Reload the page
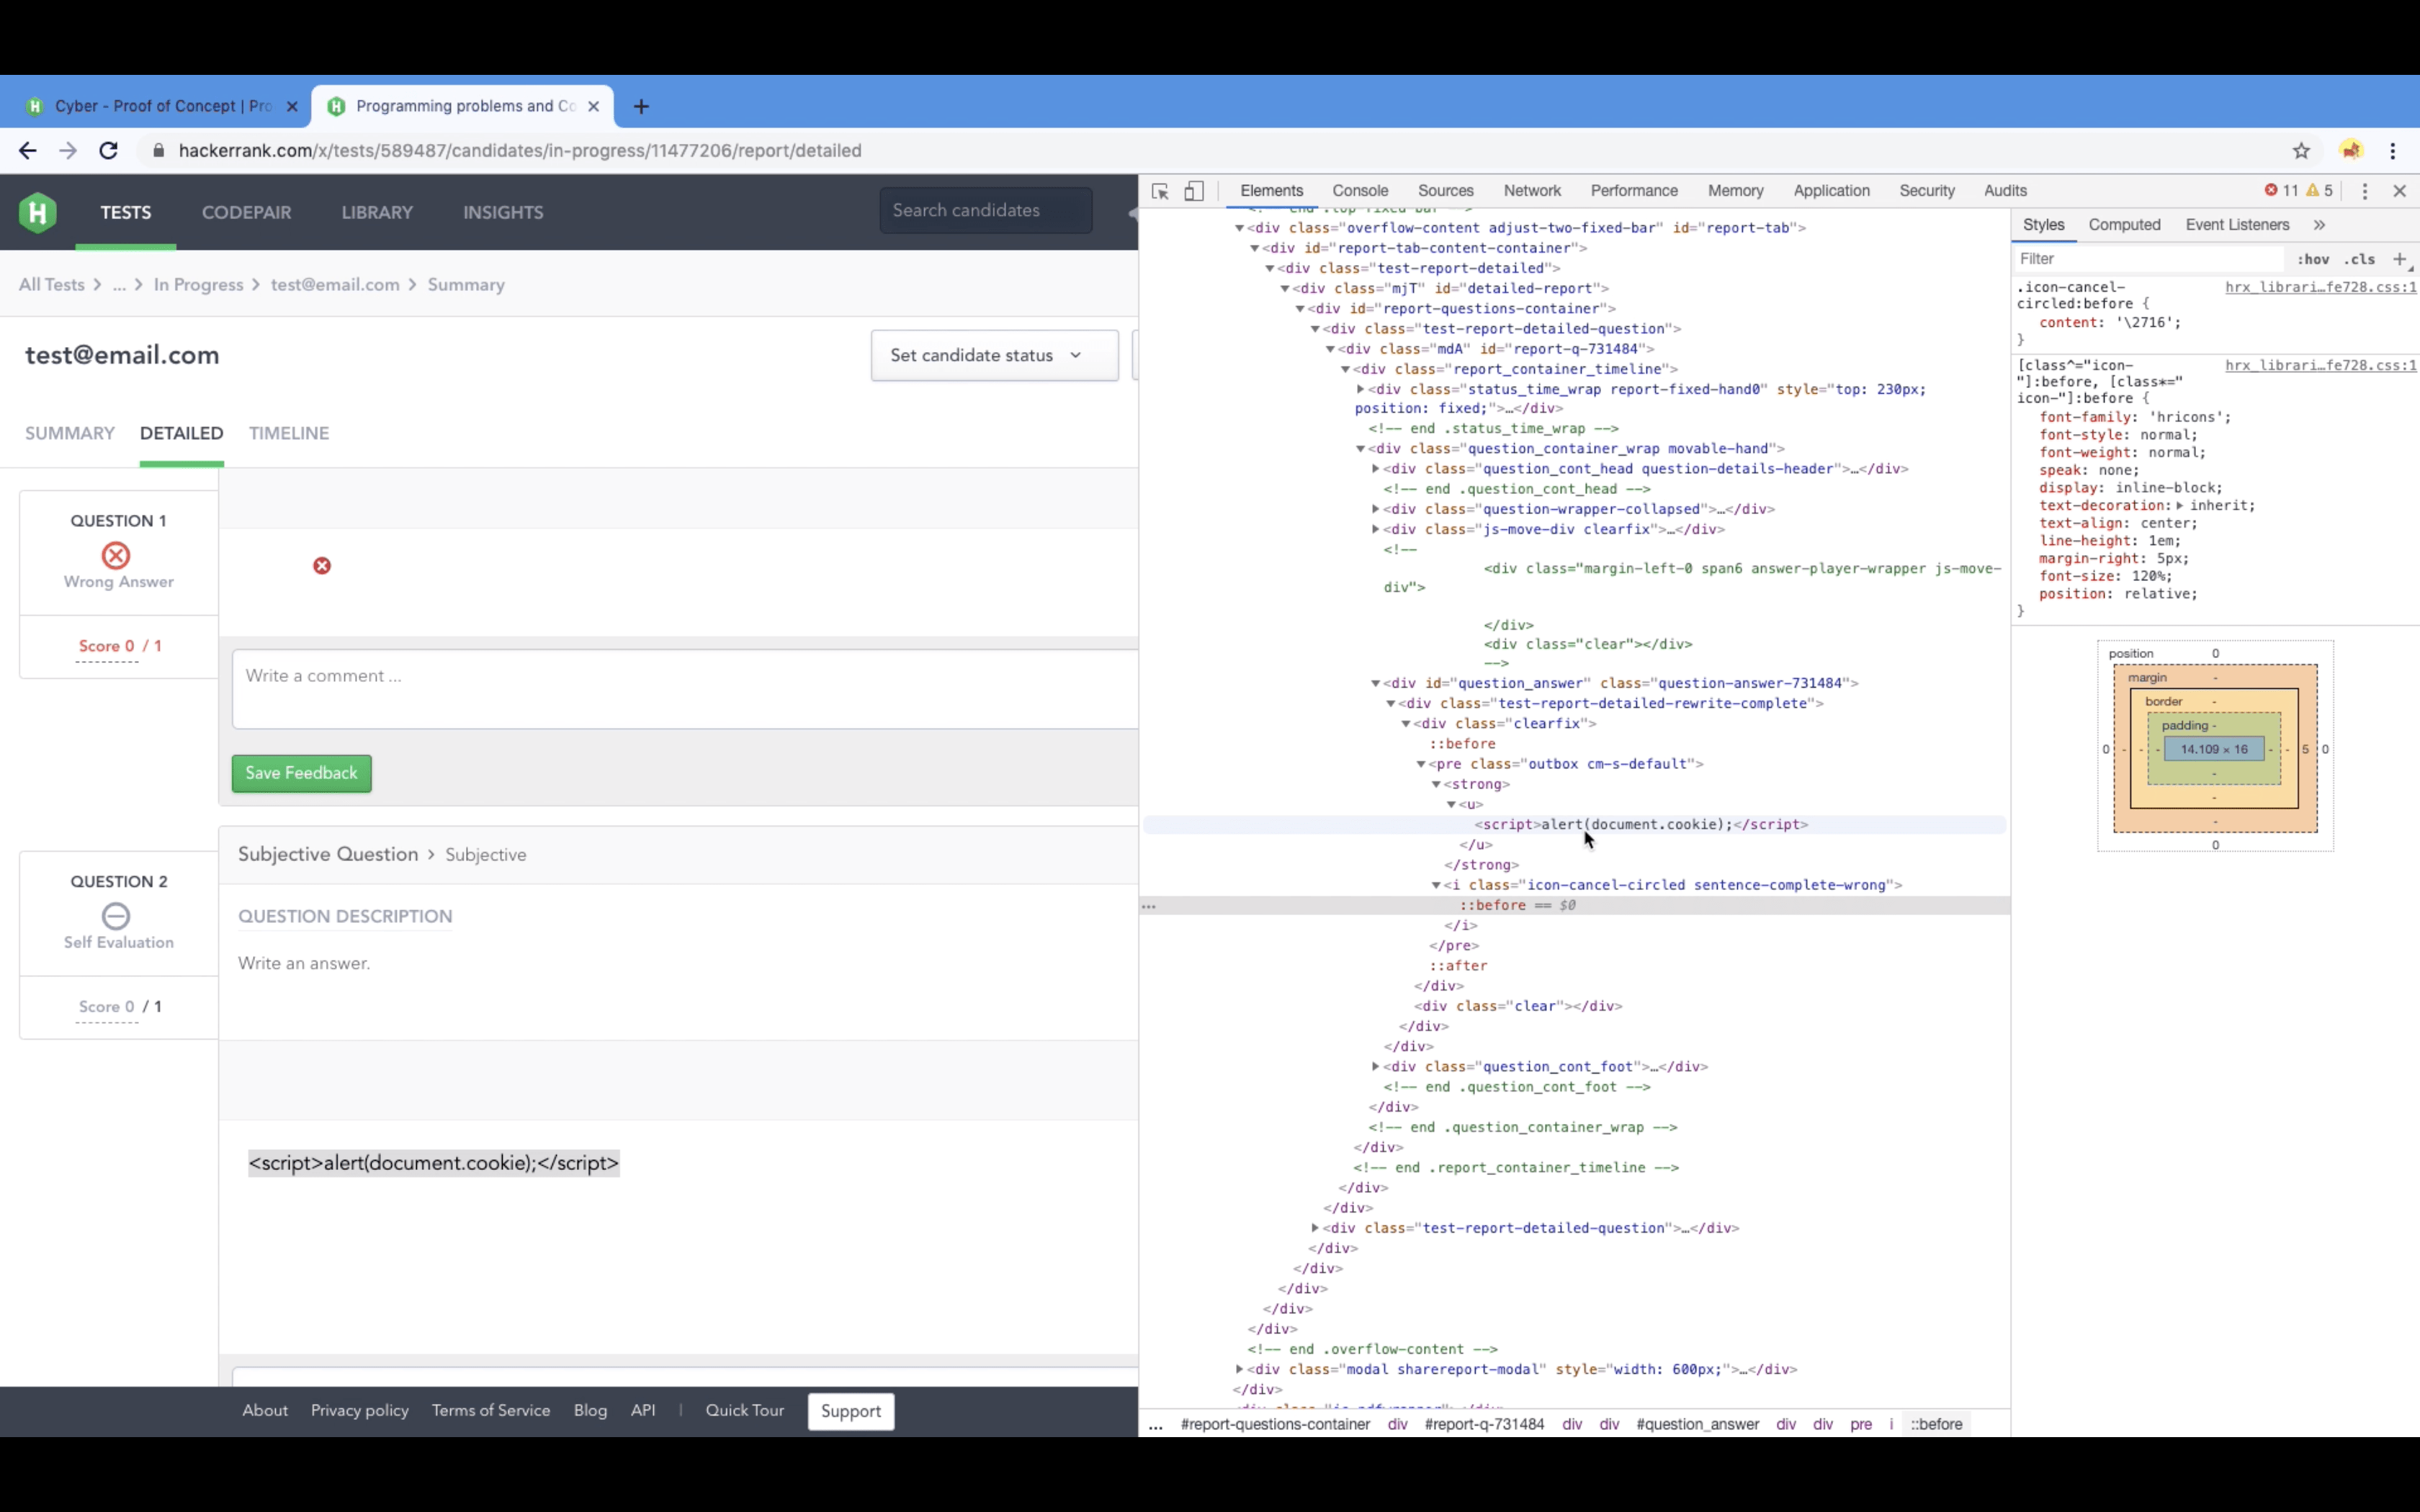The width and height of the screenshot is (2420, 1512). click(x=109, y=151)
